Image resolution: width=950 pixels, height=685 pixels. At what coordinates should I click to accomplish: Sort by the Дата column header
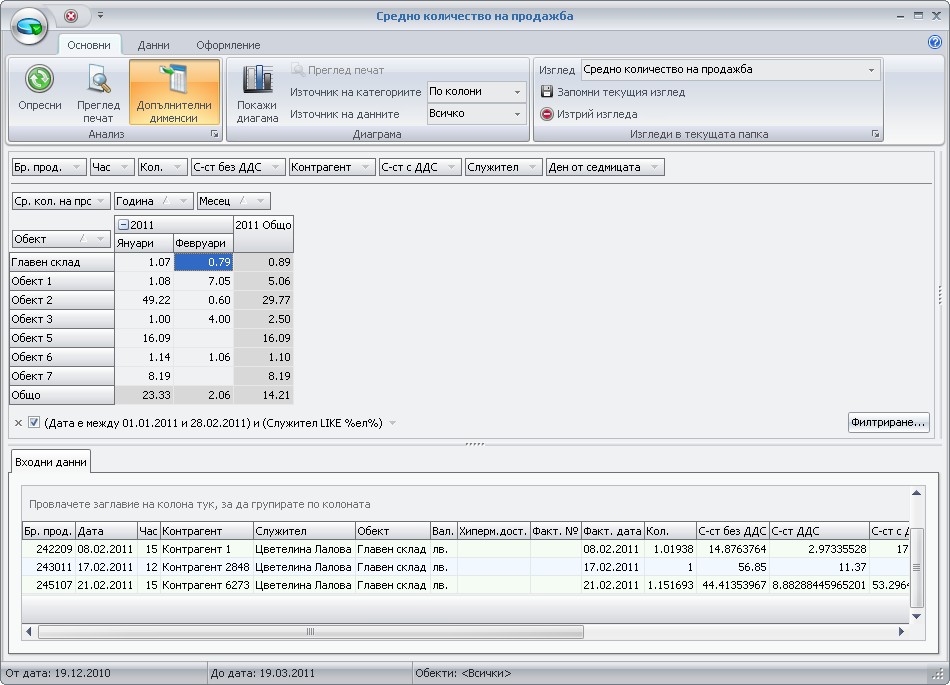106,531
